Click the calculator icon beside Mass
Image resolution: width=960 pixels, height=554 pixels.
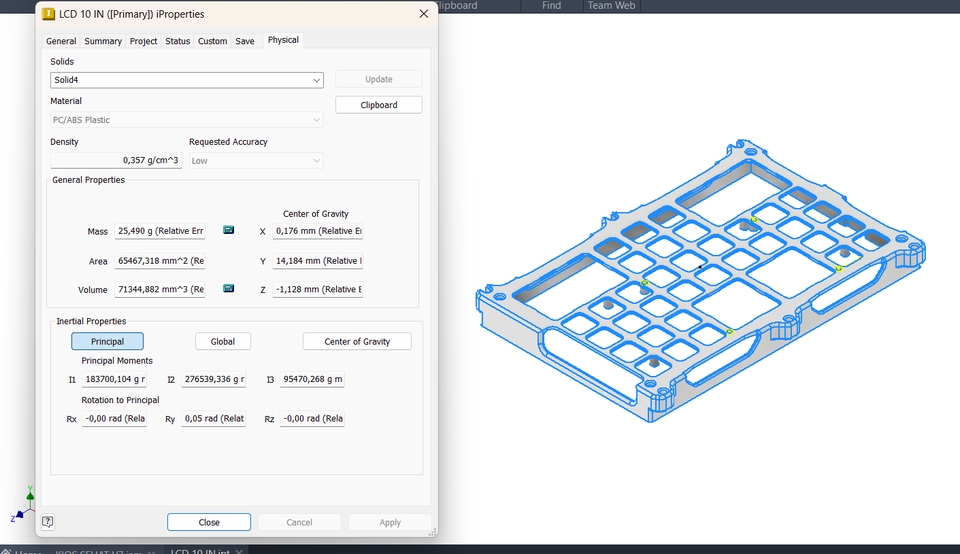tap(228, 230)
